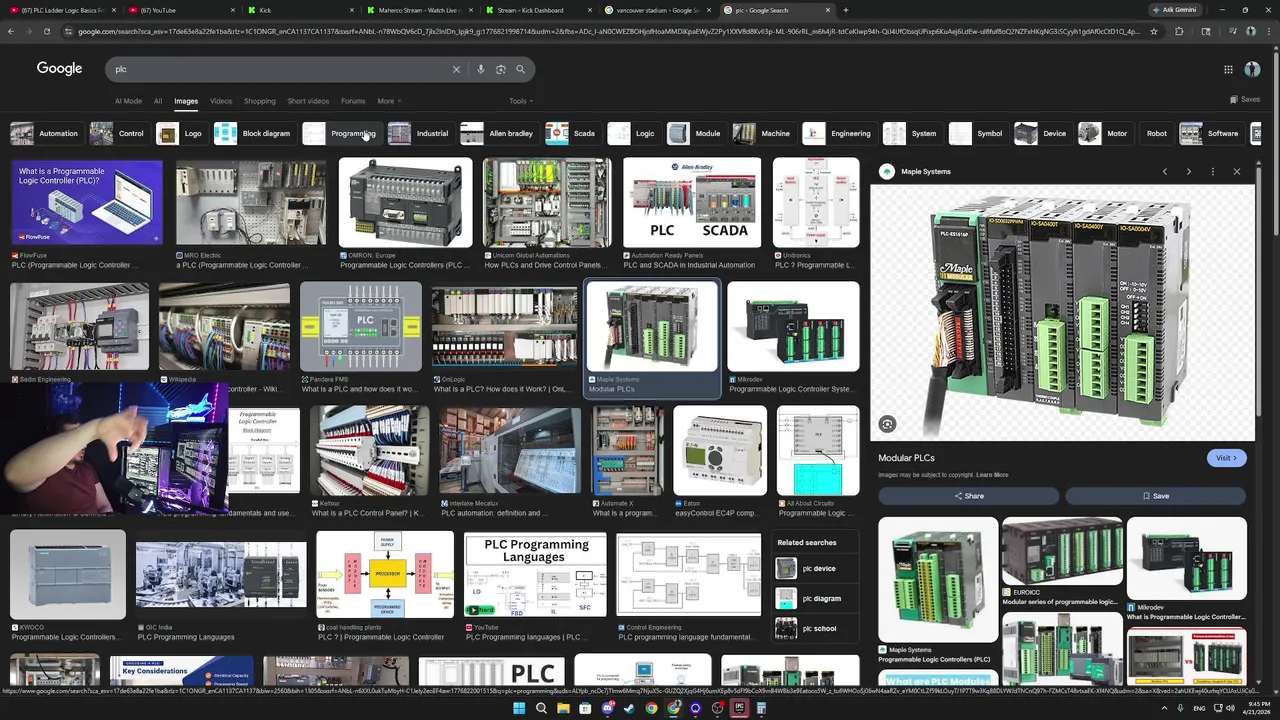
Task: Open the OMRON Programmable Logic Controllers thumbnail
Action: (x=405, y=203)
